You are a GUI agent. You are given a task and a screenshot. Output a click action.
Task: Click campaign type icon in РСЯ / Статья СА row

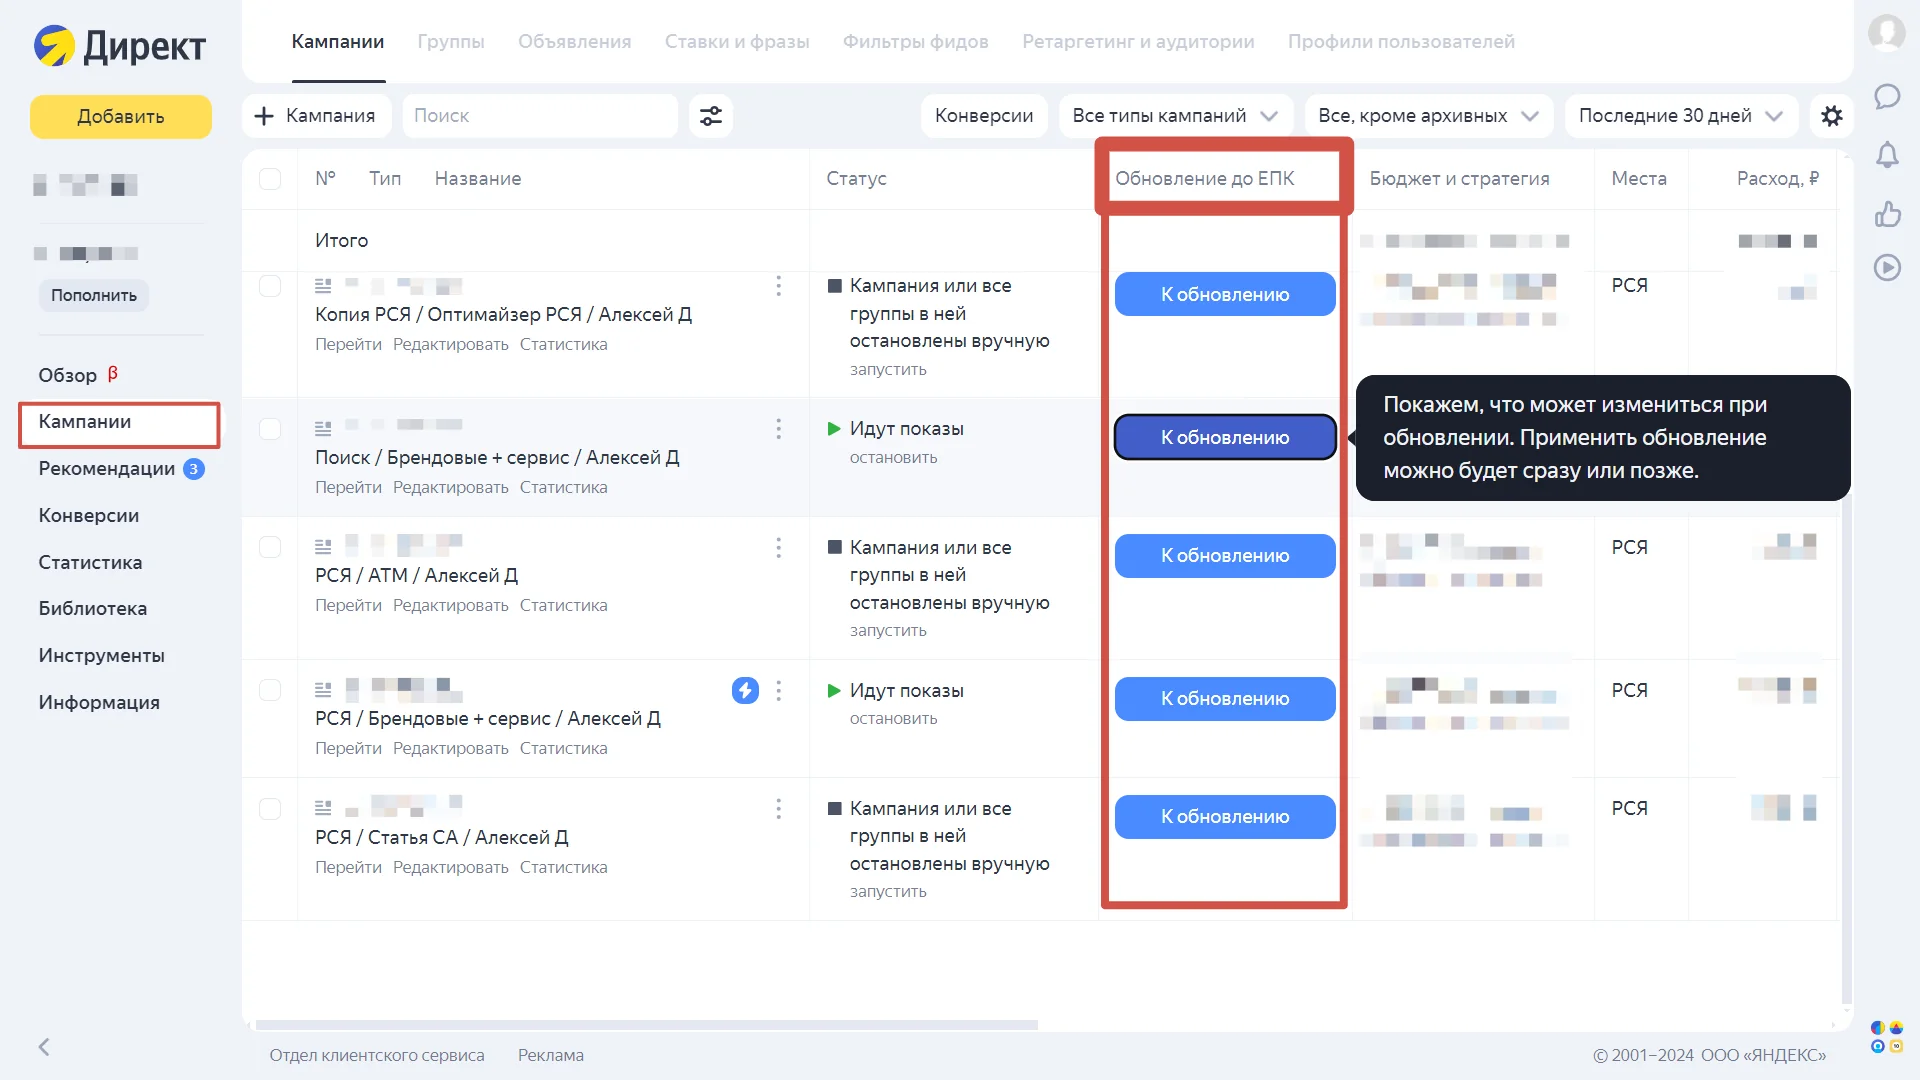pyautogui.click(x=323, y=808)
